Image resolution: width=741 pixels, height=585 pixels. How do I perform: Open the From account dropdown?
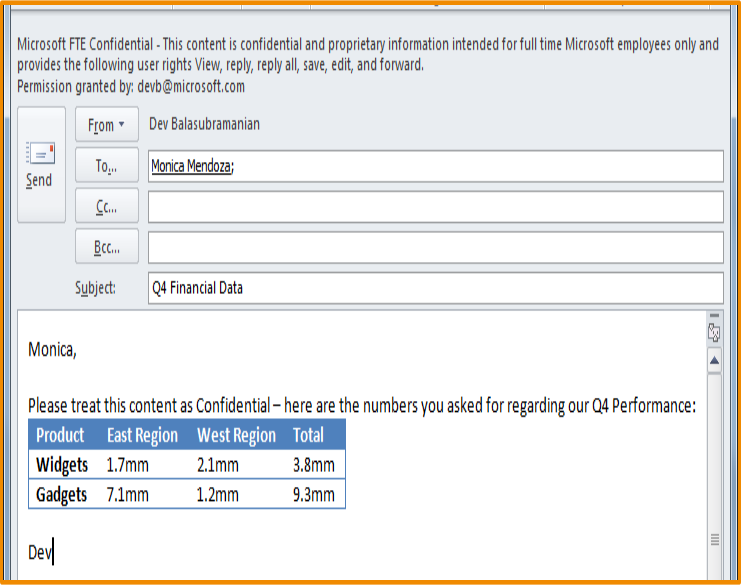coord(107,125)
